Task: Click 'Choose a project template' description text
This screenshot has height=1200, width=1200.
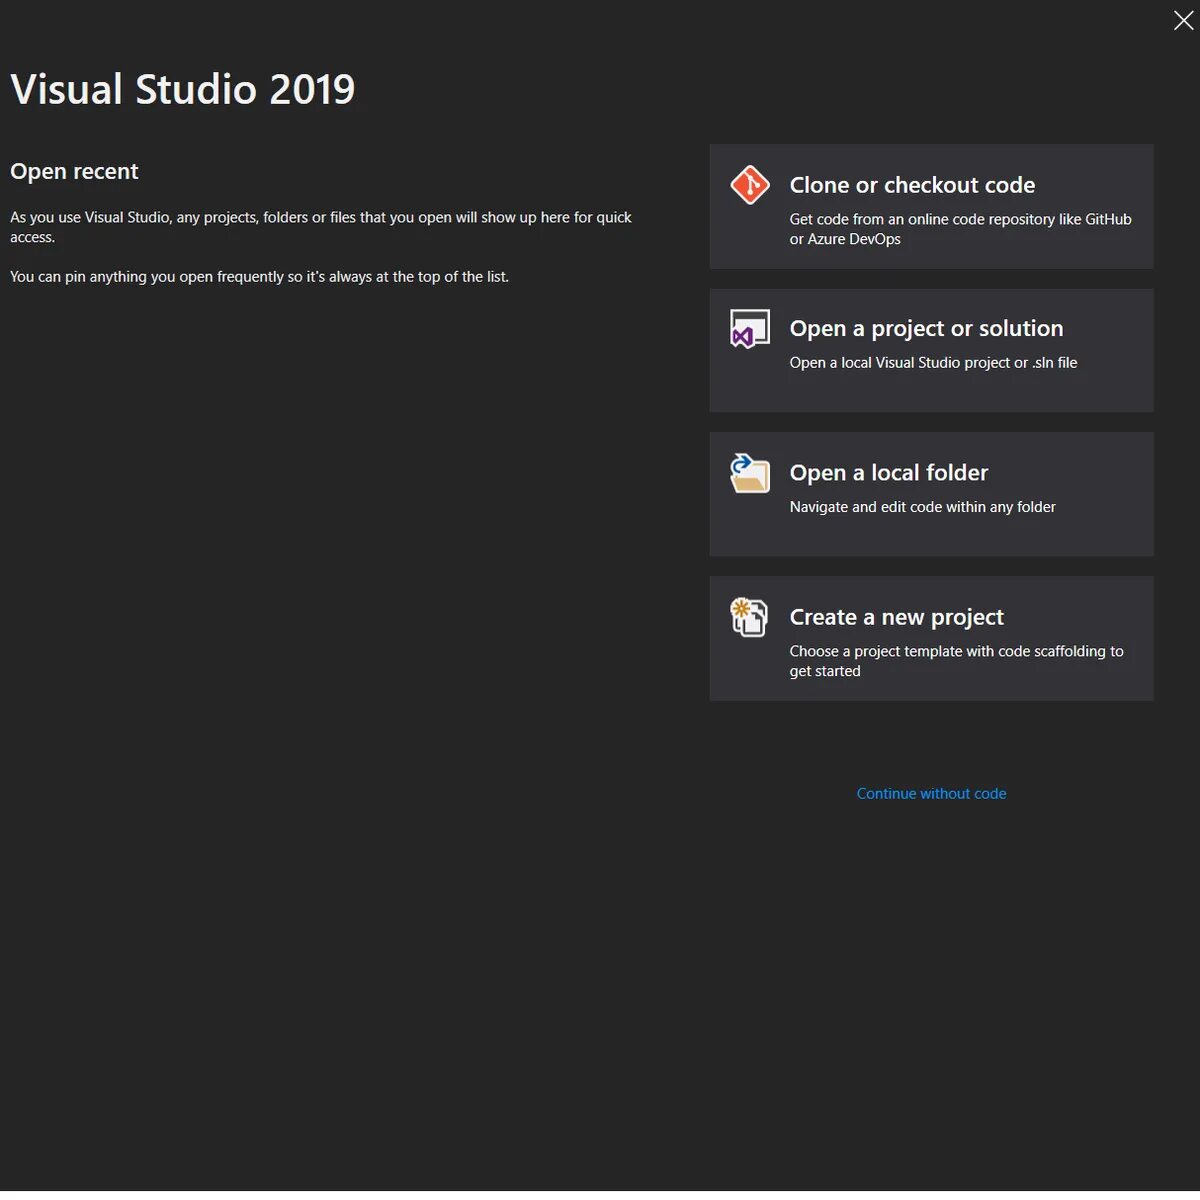Action: pyautogui.click(x=956, y=661)
